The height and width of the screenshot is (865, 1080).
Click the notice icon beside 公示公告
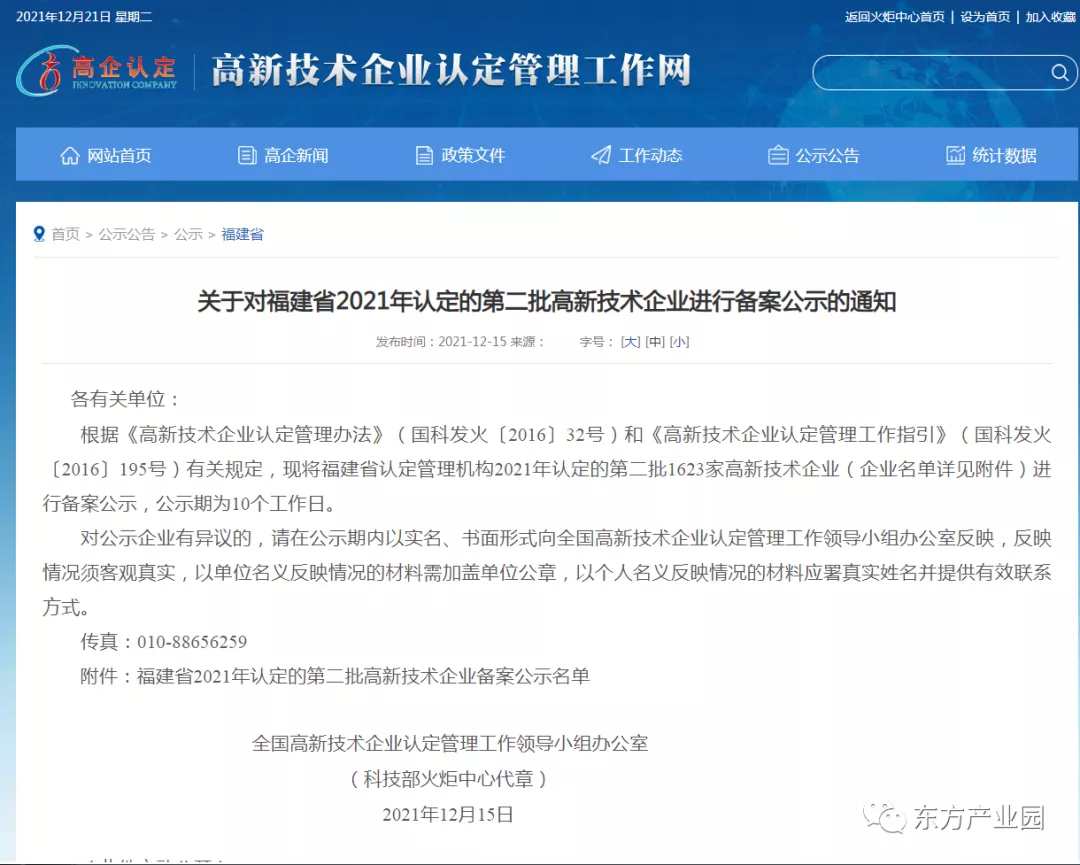[x=778, y=155]
